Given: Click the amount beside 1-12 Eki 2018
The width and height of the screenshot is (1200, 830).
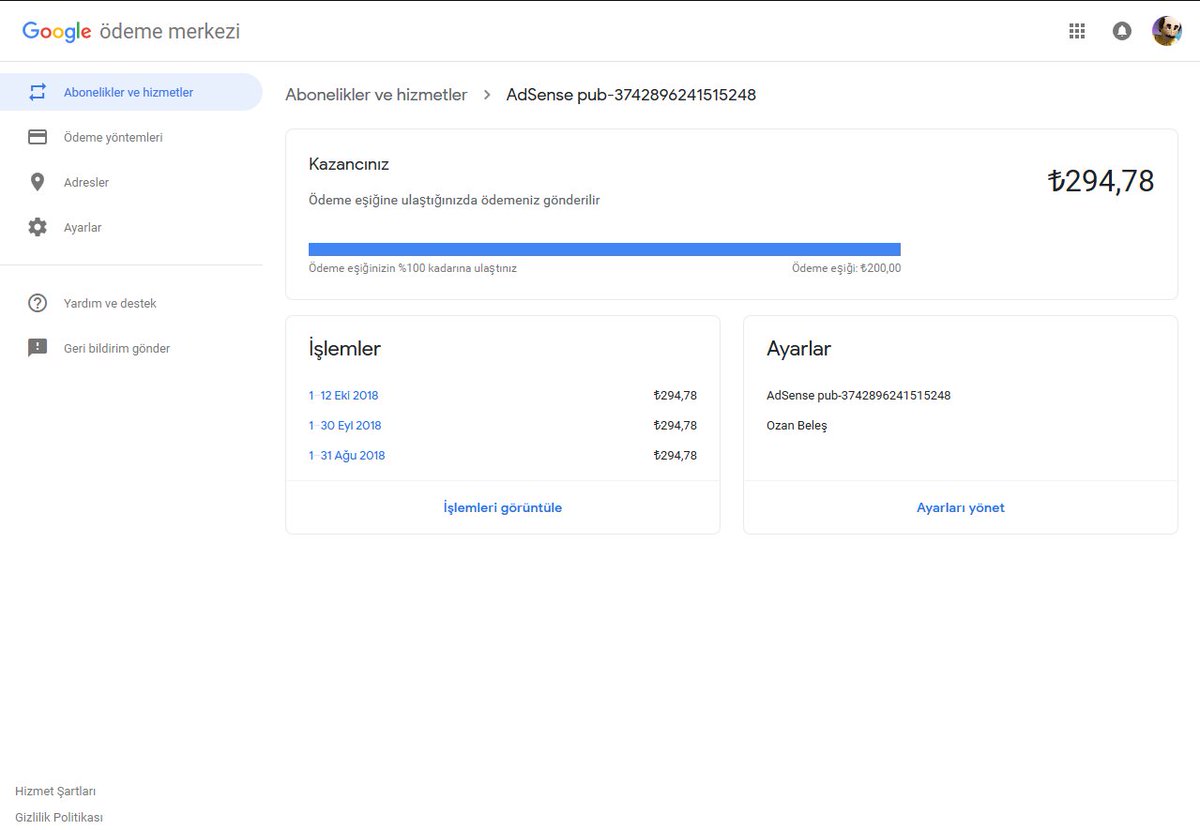Looking at the screenshot, I should 675,395.
